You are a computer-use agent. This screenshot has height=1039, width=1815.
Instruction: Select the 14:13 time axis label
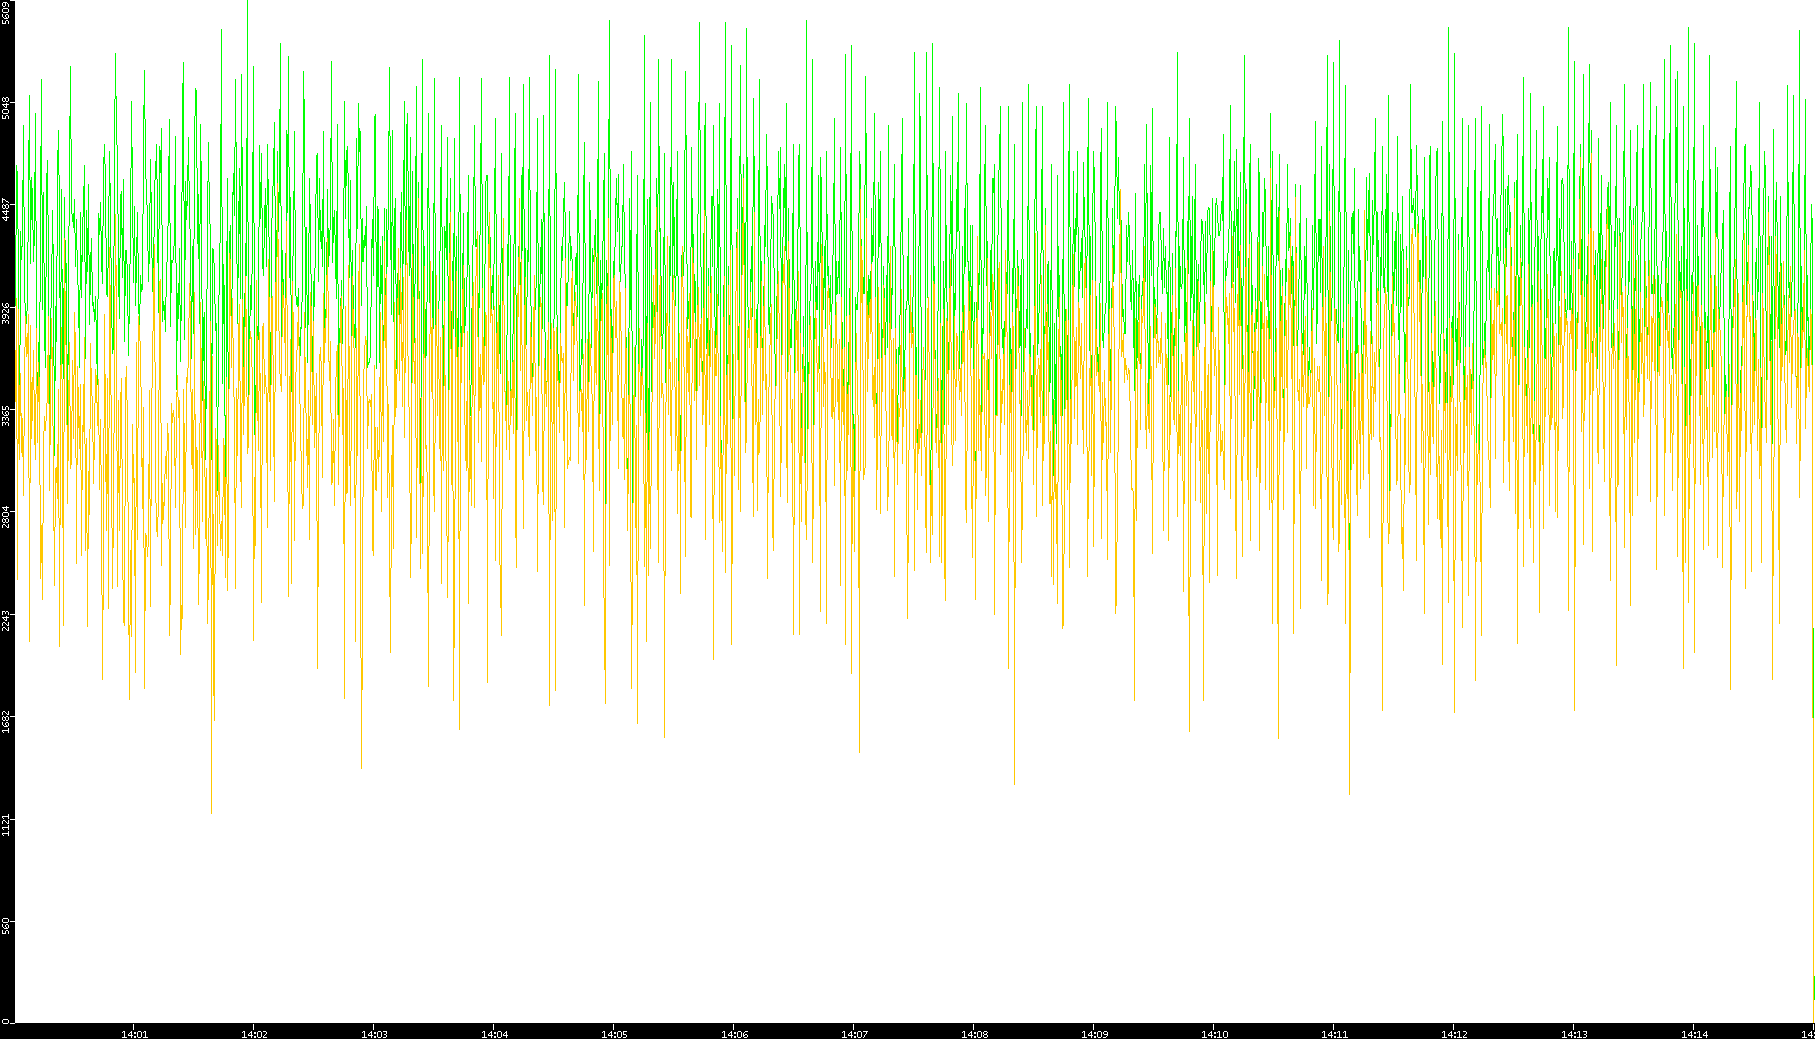(x=1574, y=1034)
